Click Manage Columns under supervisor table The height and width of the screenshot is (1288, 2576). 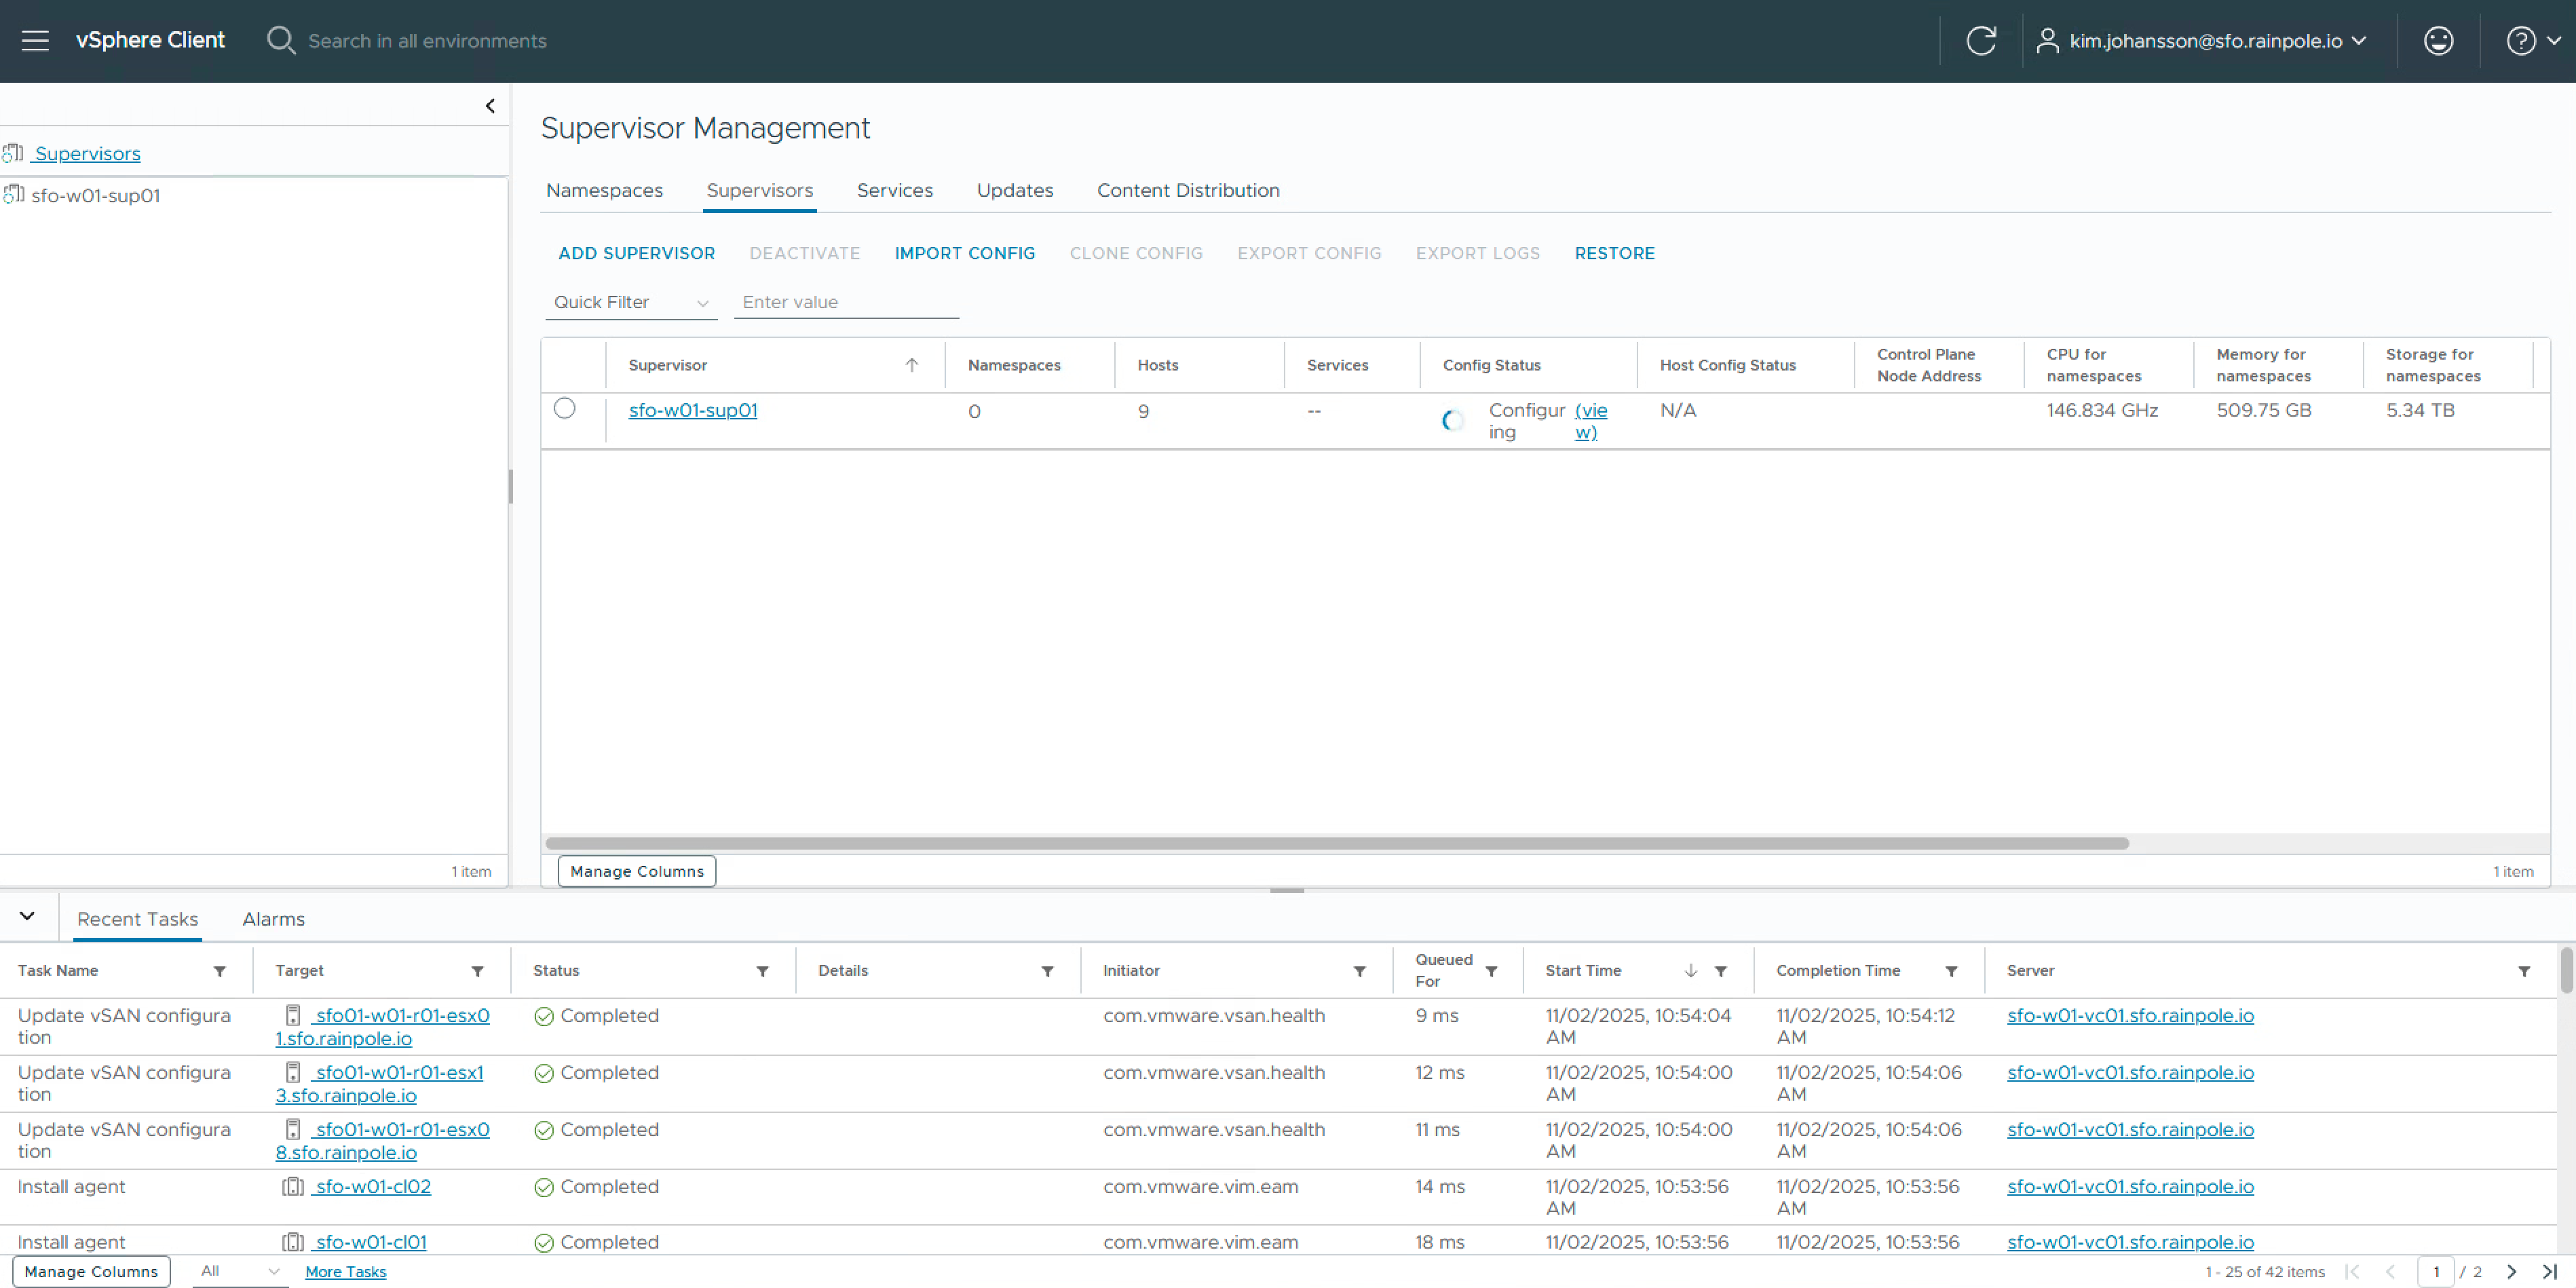[637, 871]
